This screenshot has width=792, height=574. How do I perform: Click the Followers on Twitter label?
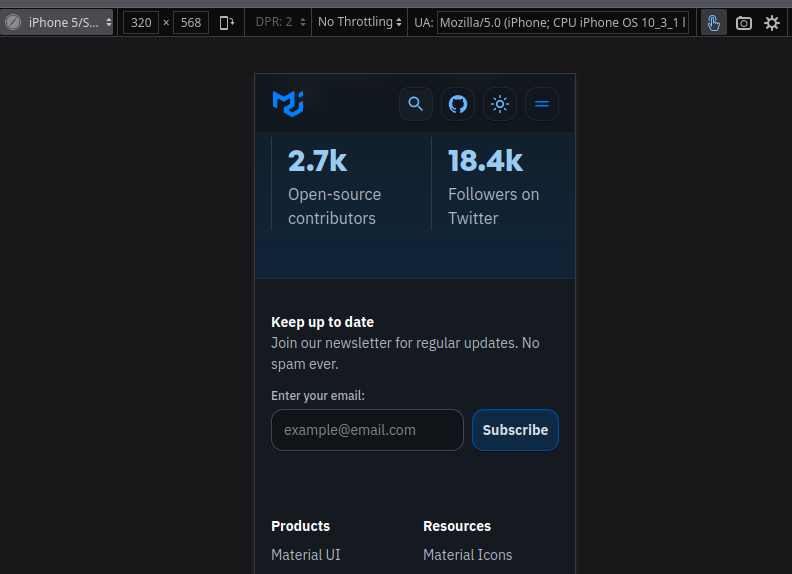(493, 206)
